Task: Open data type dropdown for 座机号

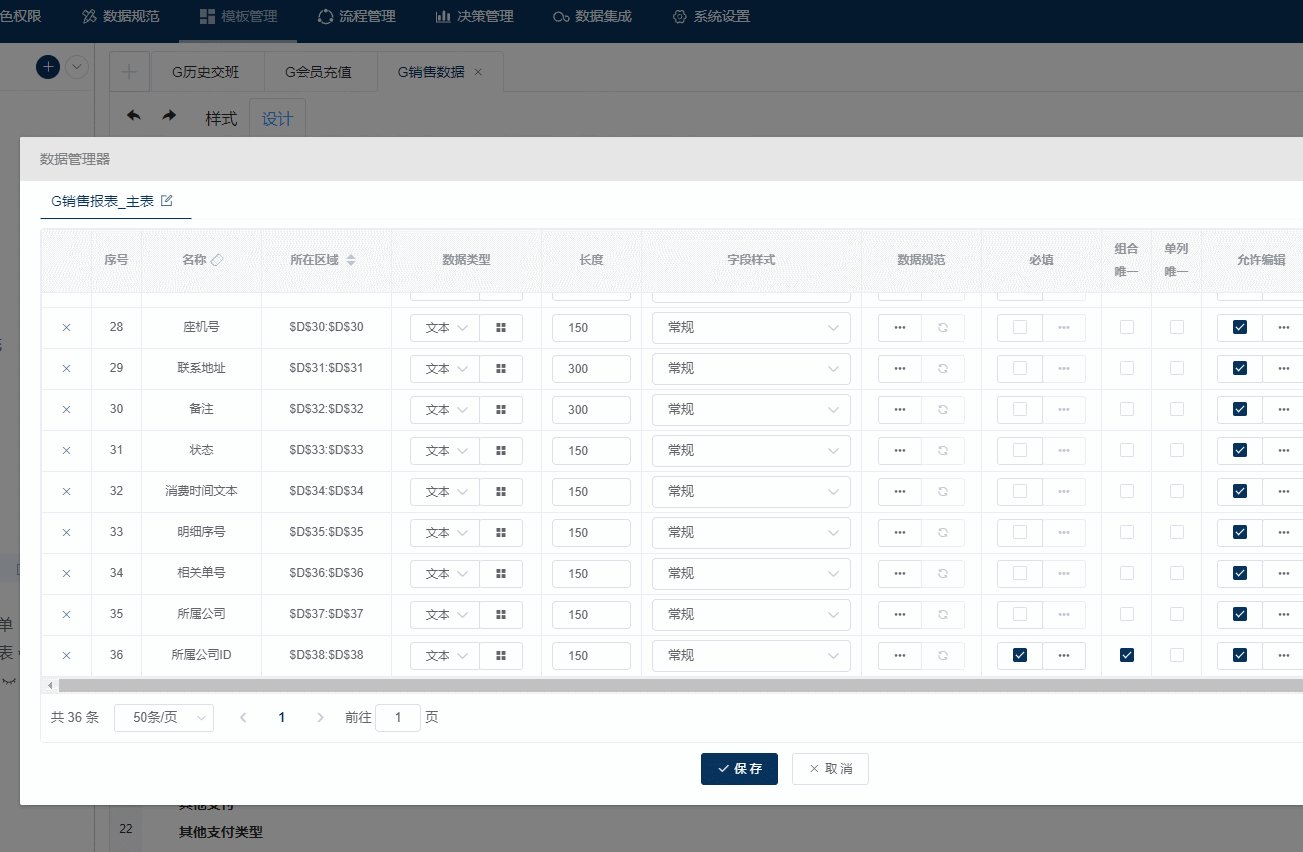Action: pos(445,328)
